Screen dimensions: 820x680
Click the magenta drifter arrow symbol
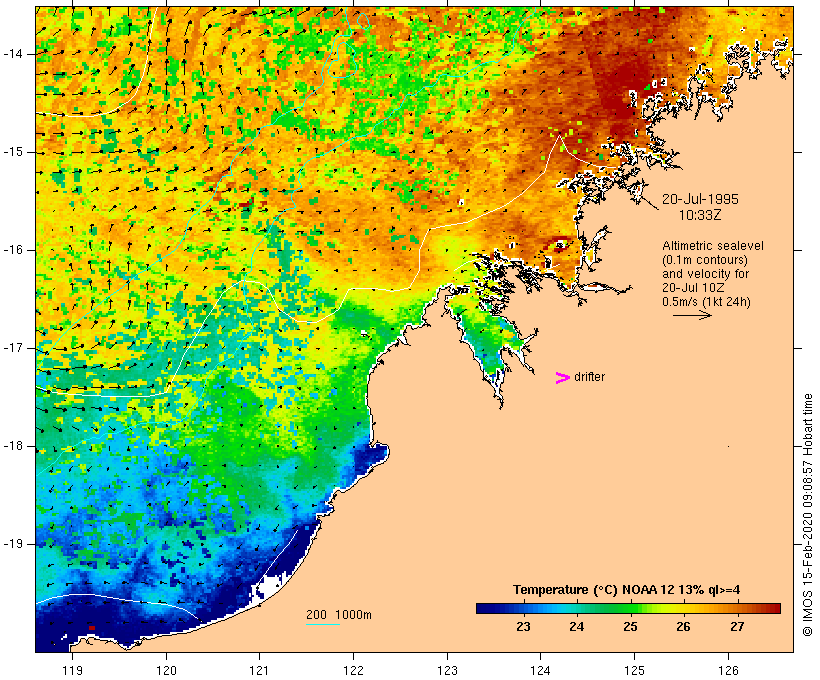pos(563,378)
